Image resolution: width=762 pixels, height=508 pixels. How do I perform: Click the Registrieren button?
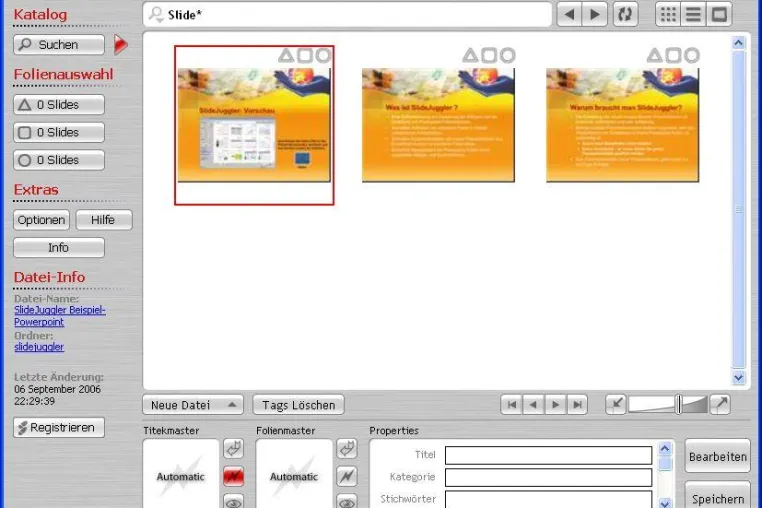59,428
